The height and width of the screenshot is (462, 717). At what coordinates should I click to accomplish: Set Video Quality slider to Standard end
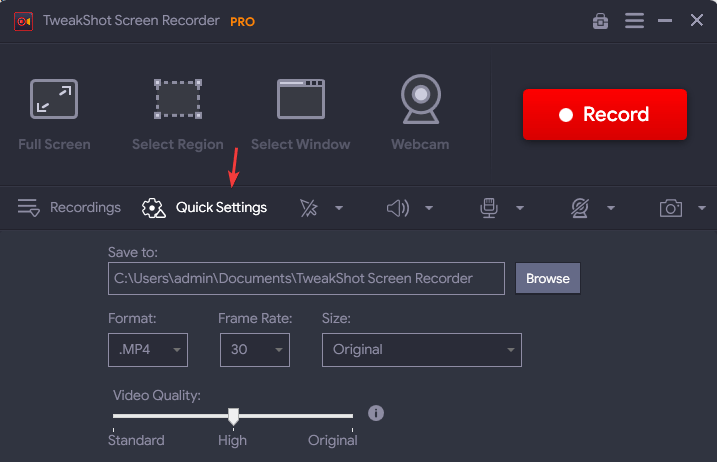114,416
